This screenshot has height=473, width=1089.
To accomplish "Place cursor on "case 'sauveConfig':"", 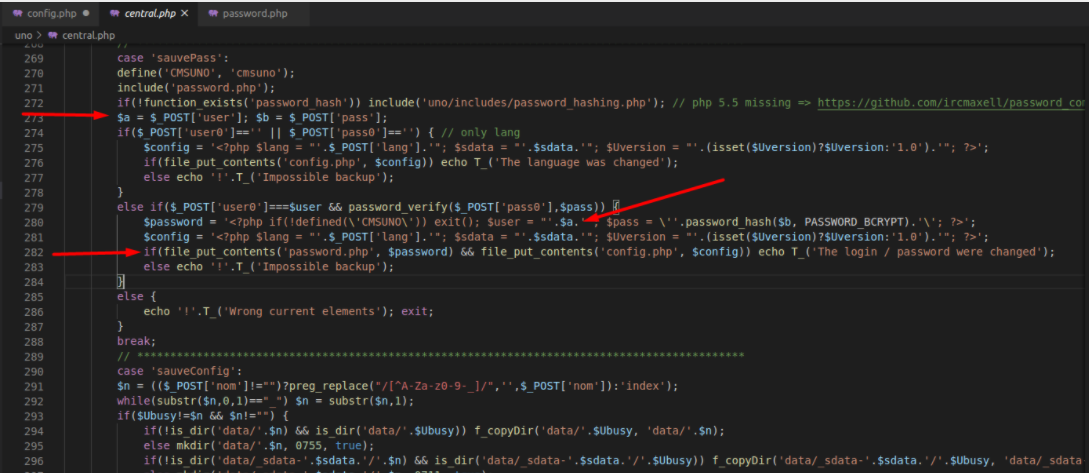I will [179, 370].
